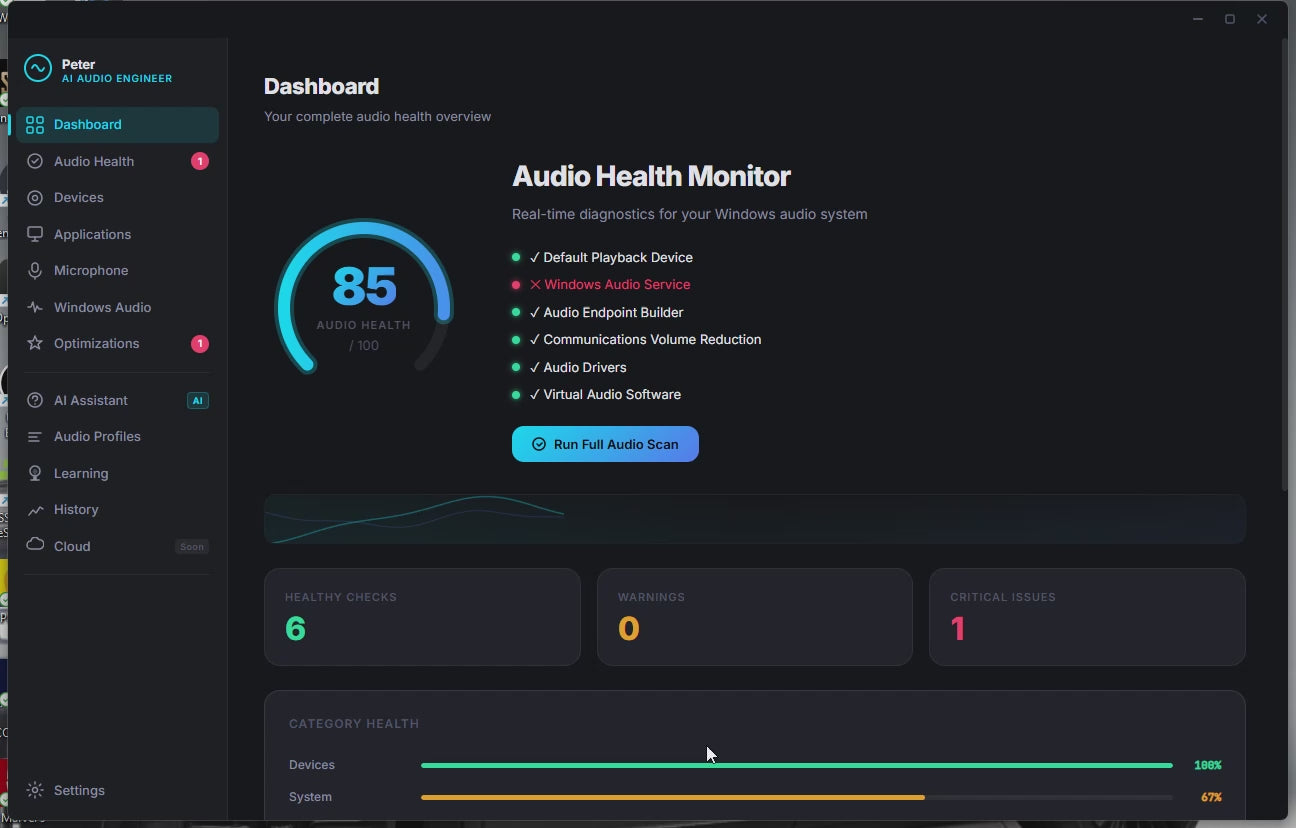Click the Audio Health notification badge
This screenshot has height=828, width=1296.
tap(200, 161)
